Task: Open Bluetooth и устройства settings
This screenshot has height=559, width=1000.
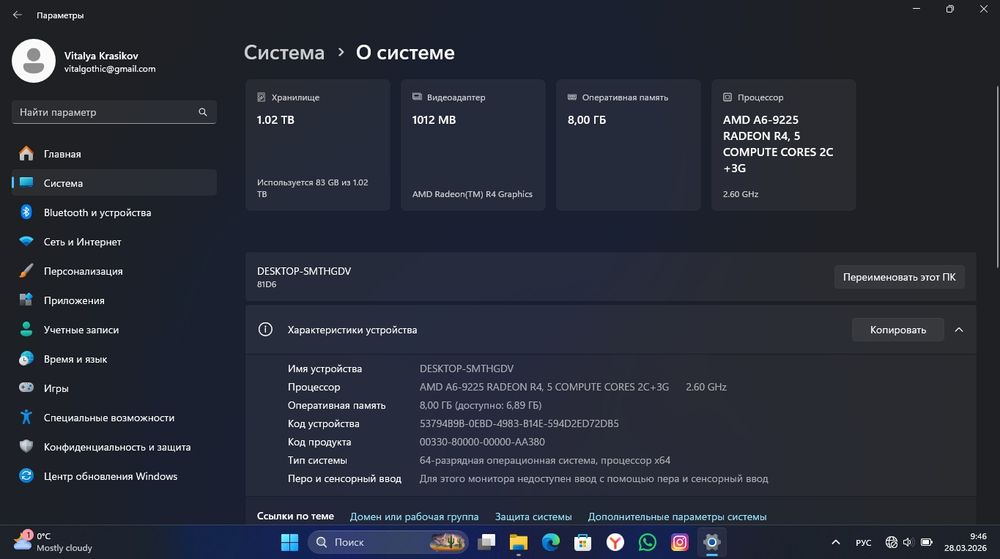Action: [x=114, y=212]
